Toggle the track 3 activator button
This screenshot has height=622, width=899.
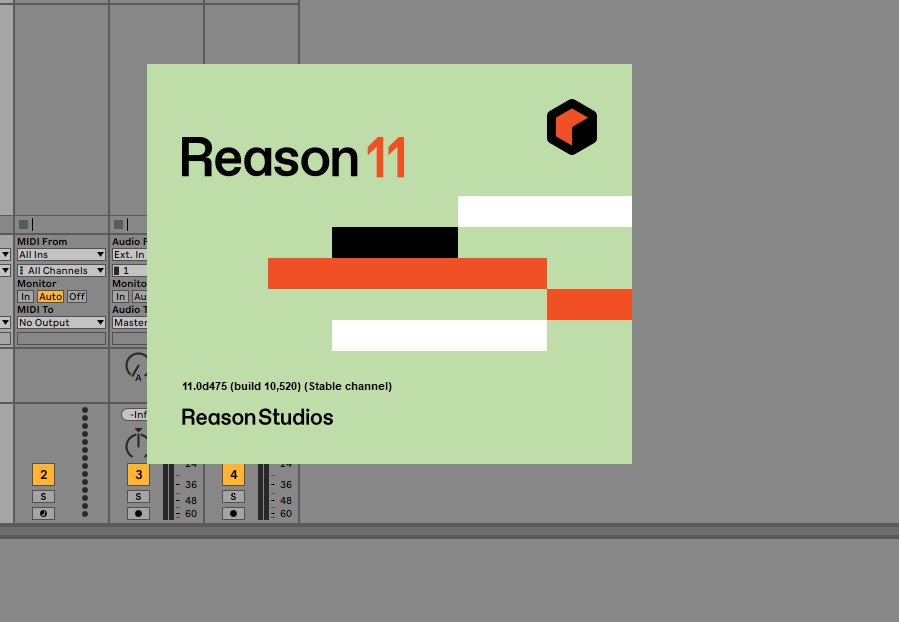[x=138, y=475]
